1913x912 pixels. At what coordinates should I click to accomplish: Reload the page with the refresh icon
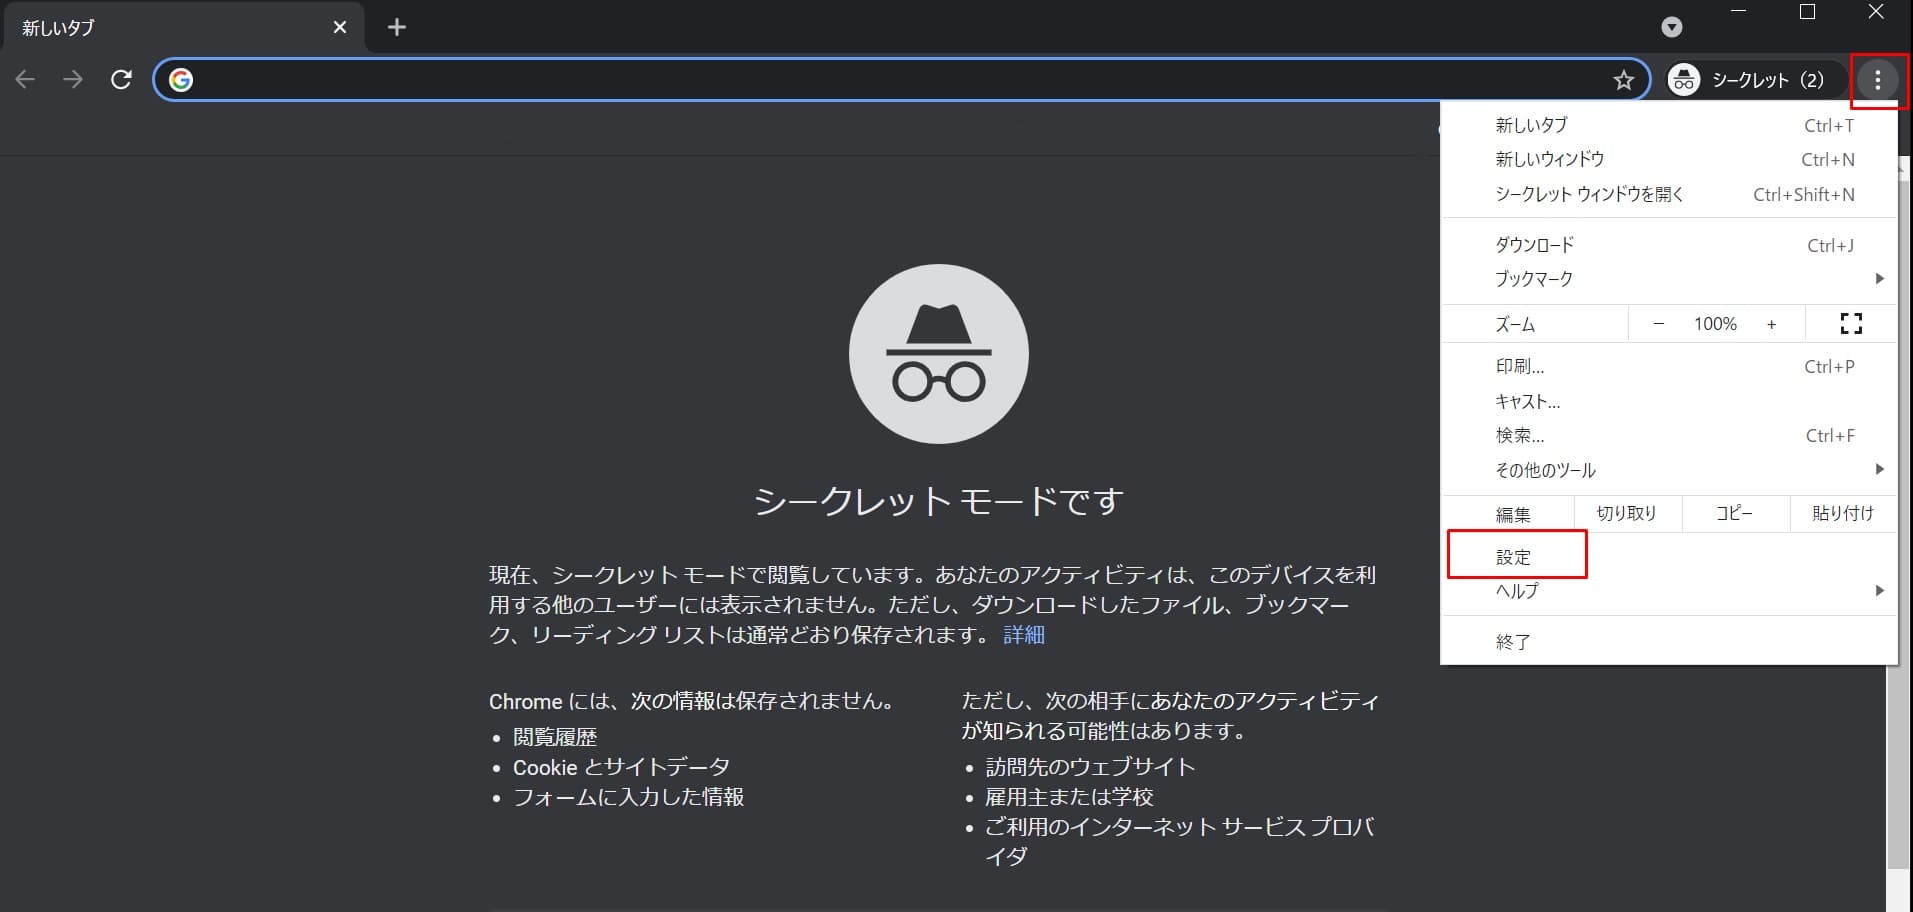[121, 80]
